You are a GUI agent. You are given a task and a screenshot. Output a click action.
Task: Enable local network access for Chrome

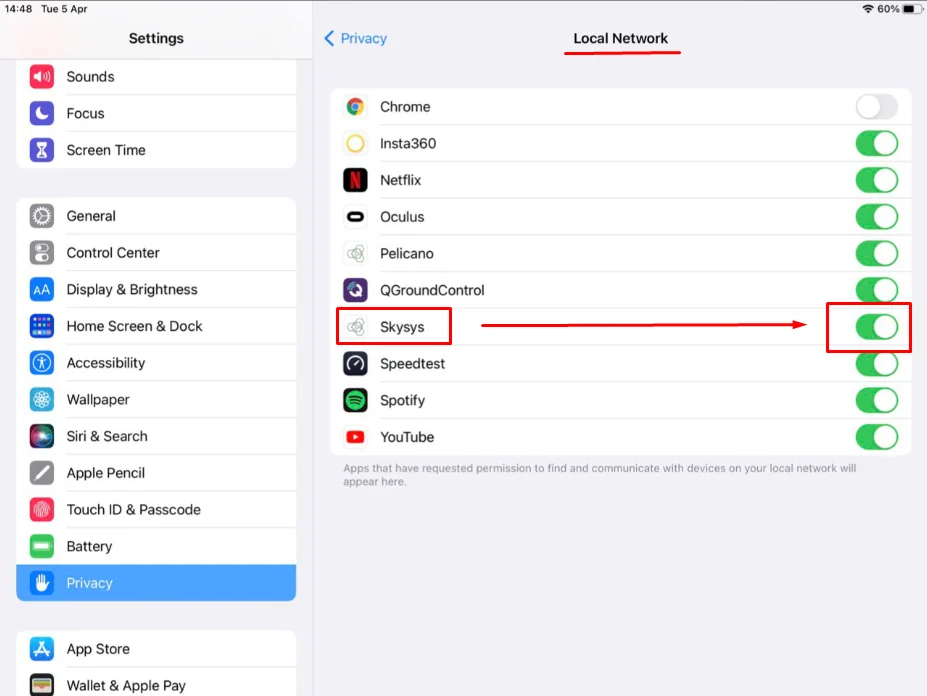coord(877,107)
